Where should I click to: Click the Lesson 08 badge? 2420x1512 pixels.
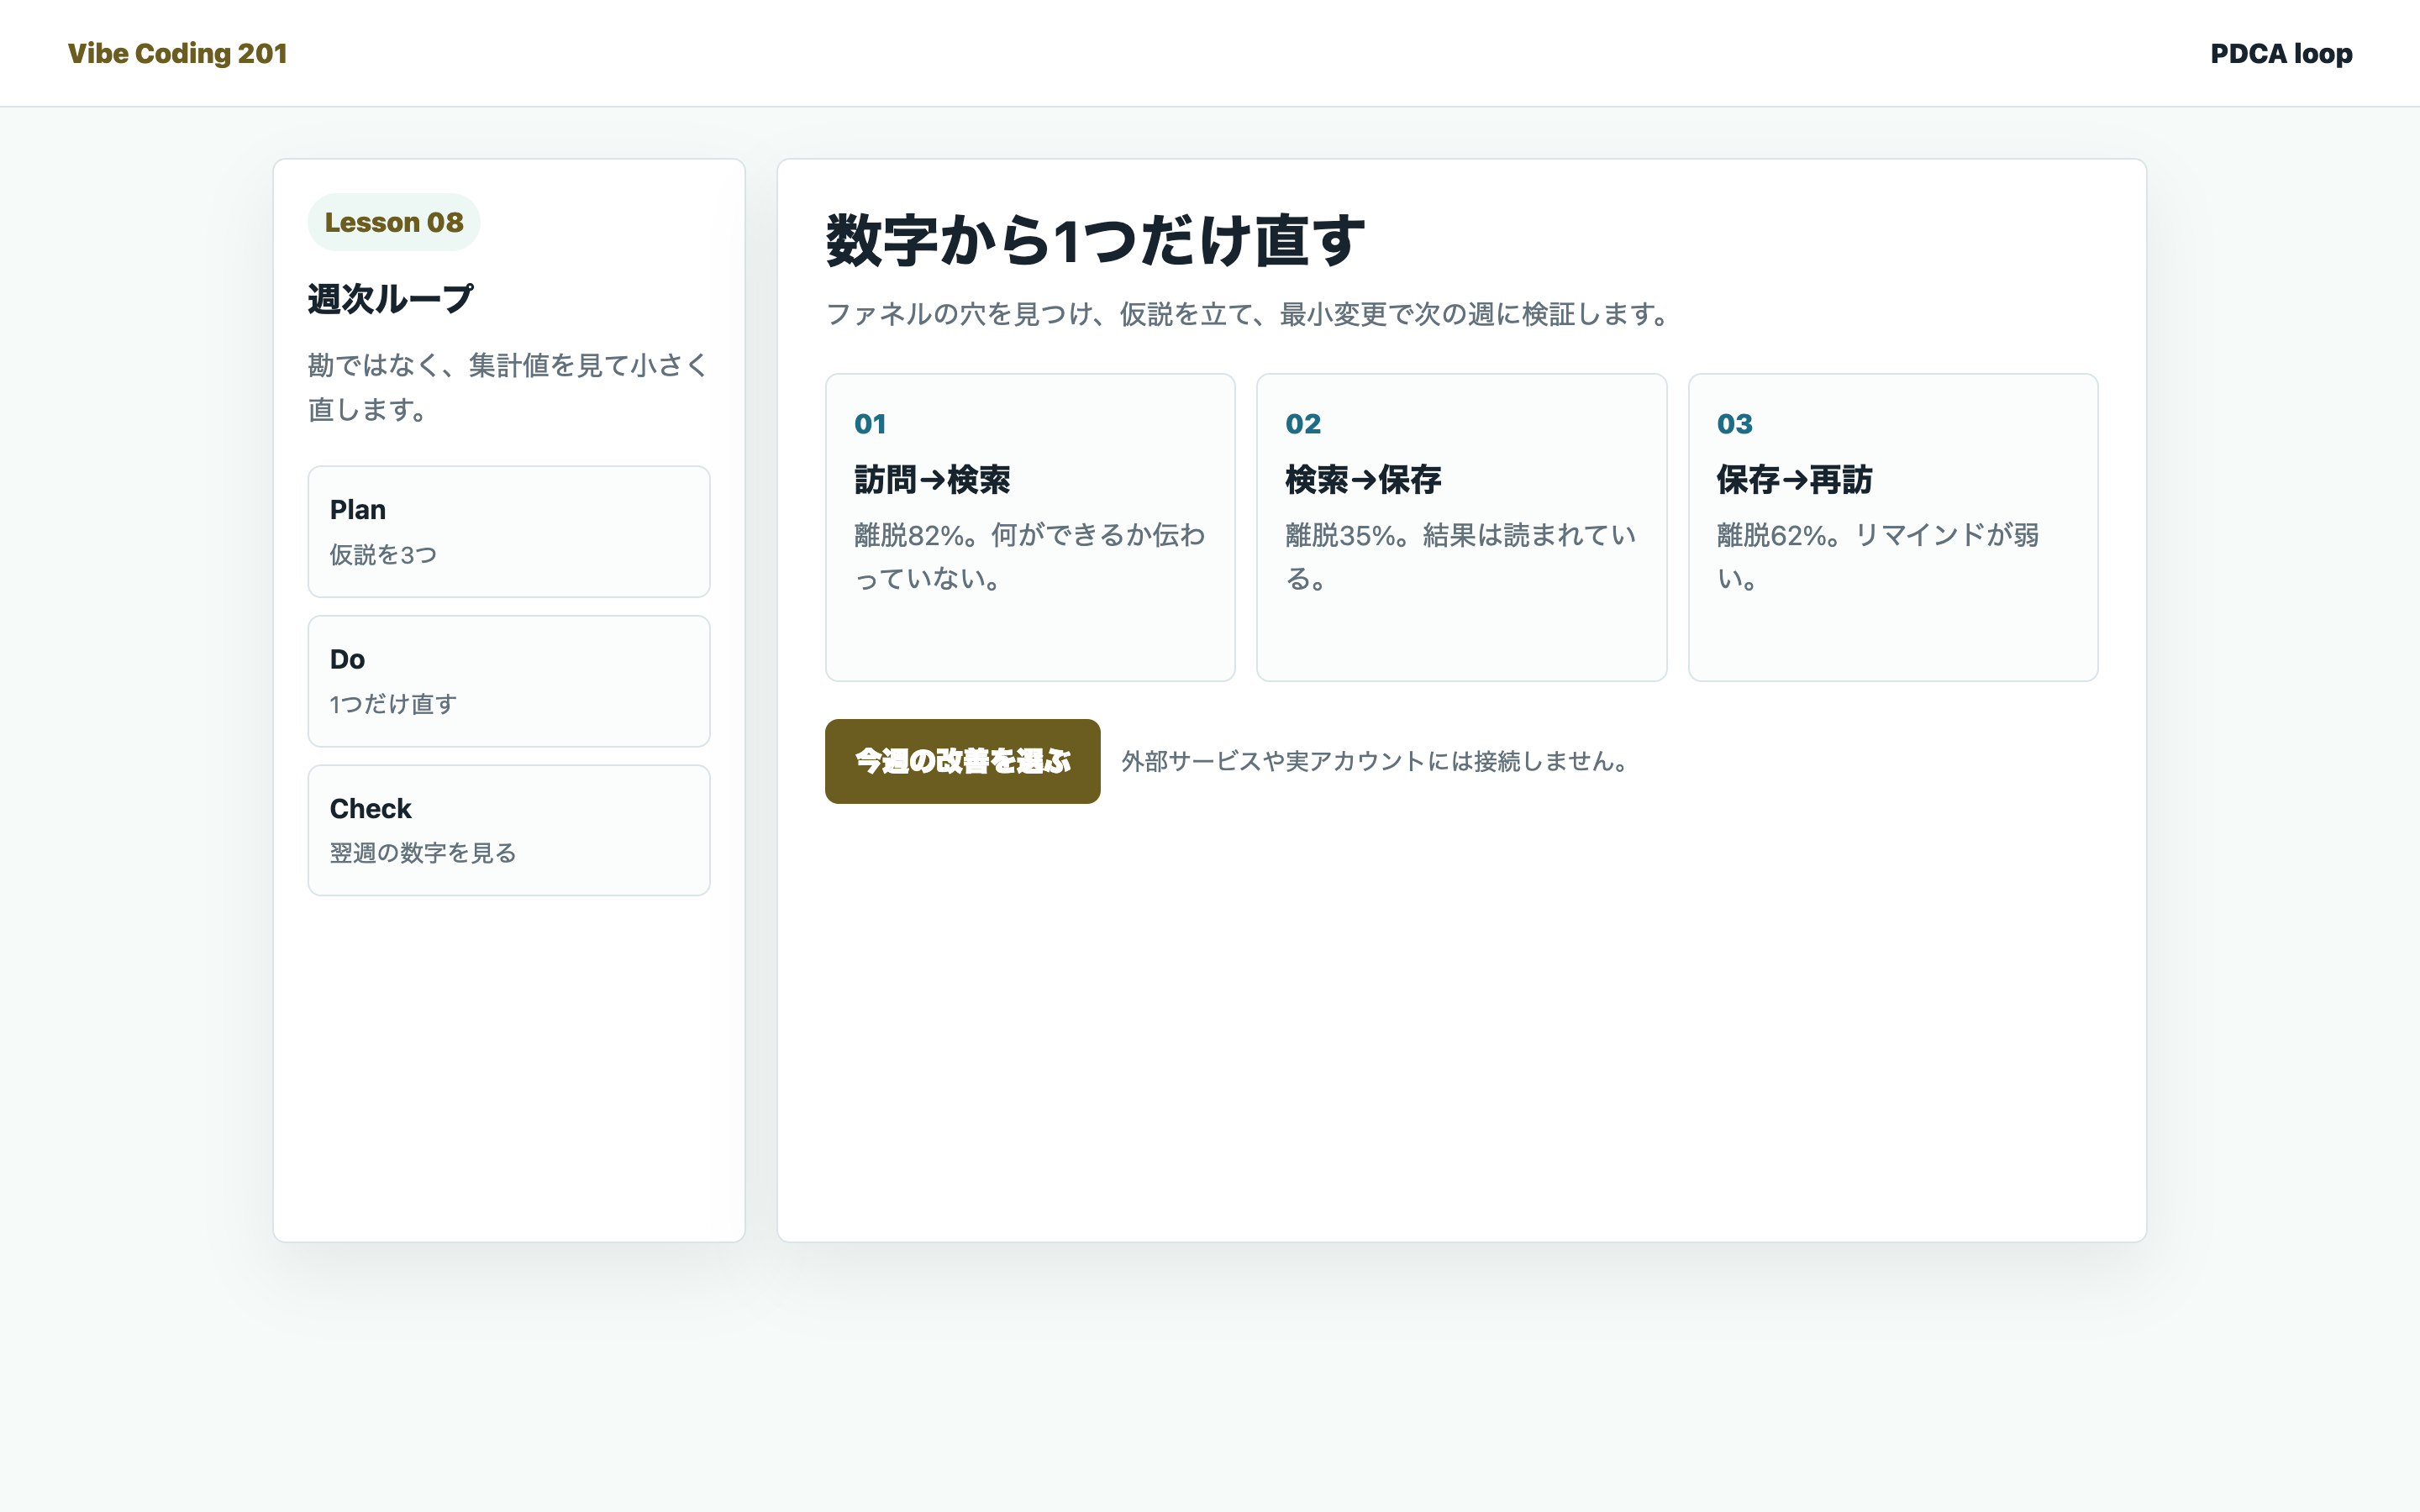click(394, 222)
